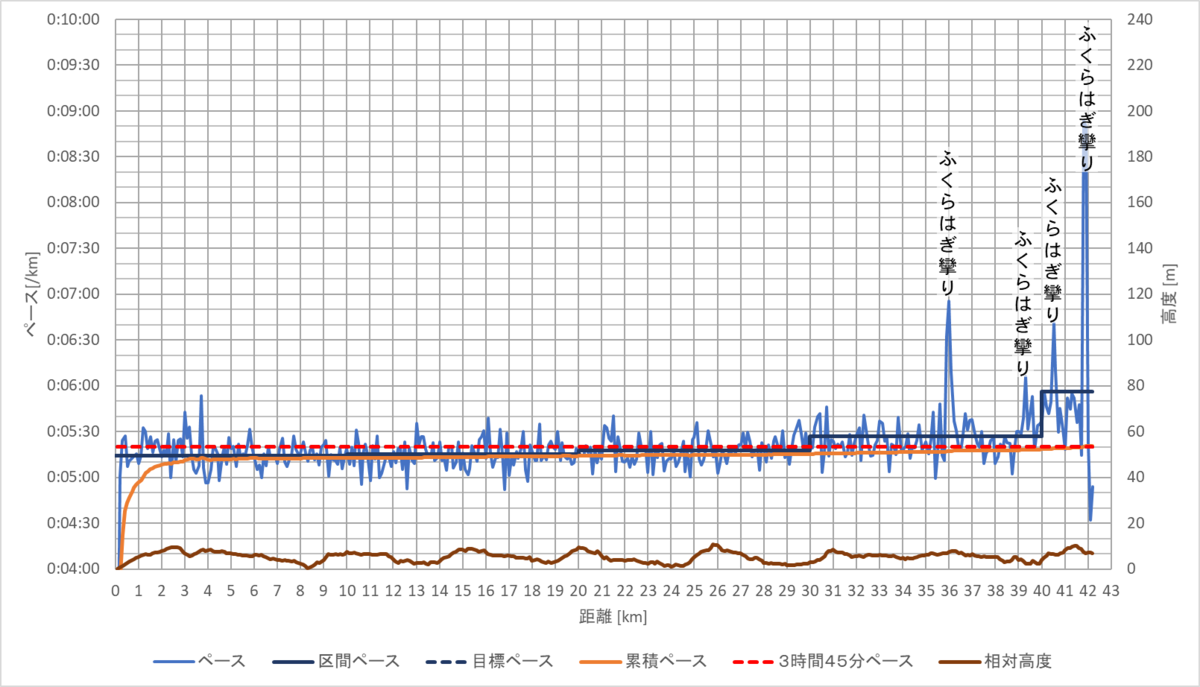The width and height of the screenshot is (1200, 687).
Task: Click the red dashed 3時間45分ペース legend marker
Action: 754,662
